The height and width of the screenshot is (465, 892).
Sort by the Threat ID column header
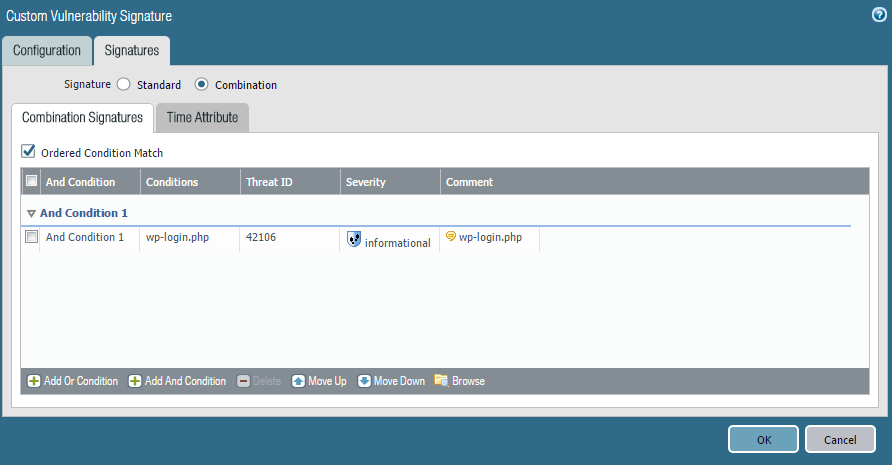(291, 182)
